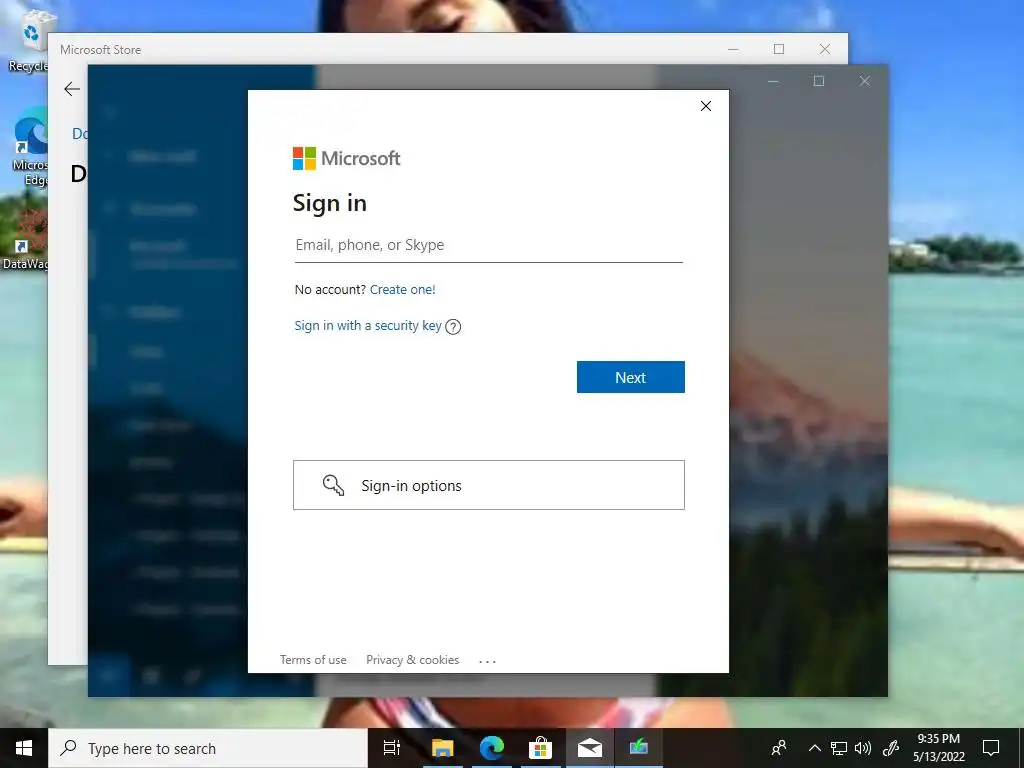Close the Microsoft sign-in dialog

705,106
